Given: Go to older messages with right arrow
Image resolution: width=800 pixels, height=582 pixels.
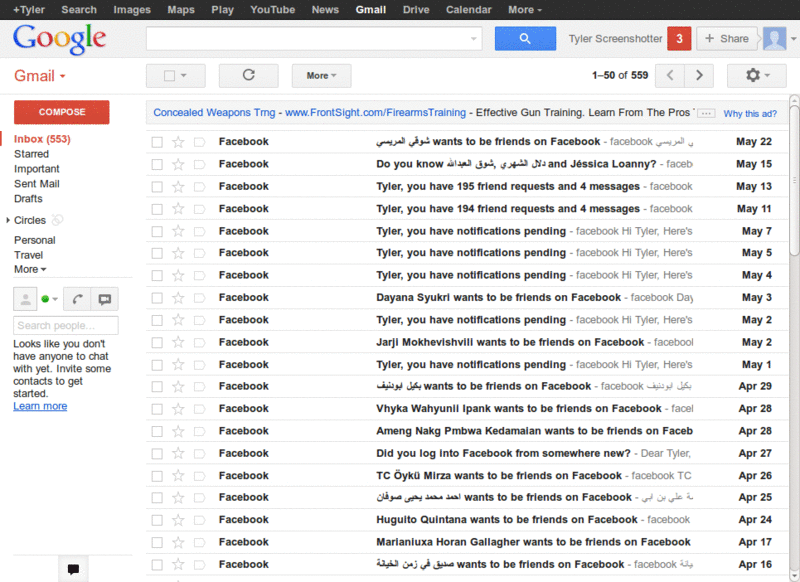Looking at the screenshot, I should [x=699, y=75].
